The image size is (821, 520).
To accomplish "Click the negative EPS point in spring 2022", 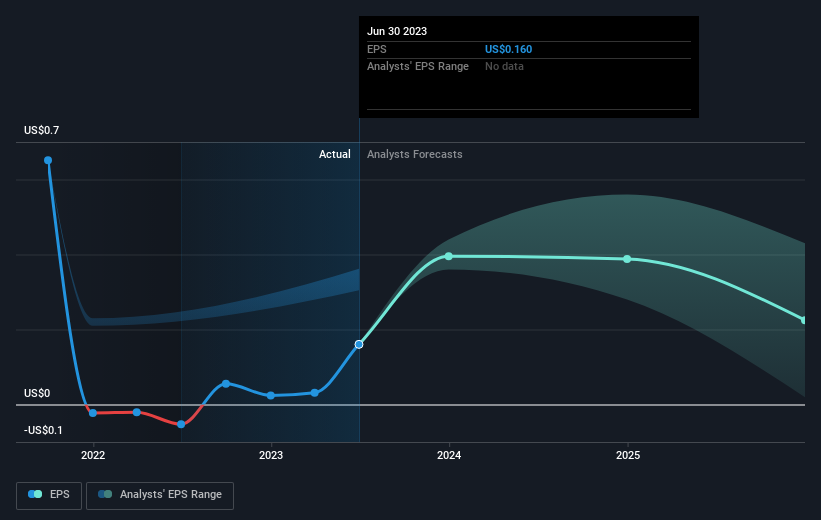I will pos(137,412).
